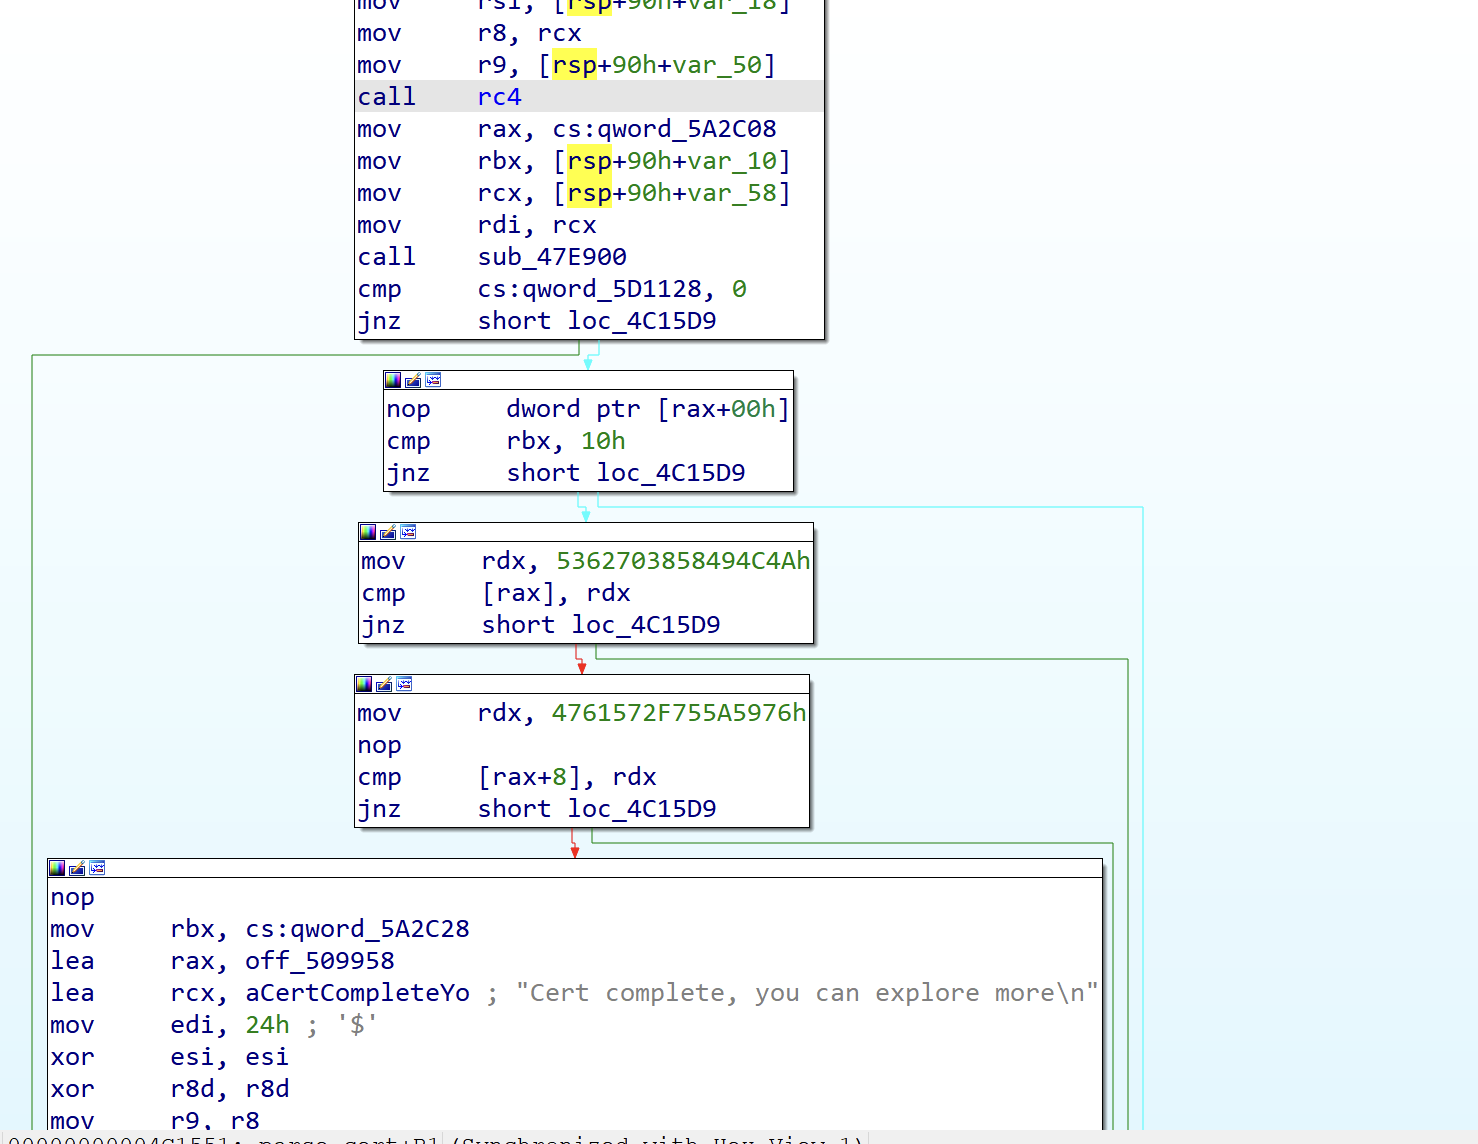Click the pencil icon above 'cmp rbx, 10h'

[x=413, y=380]
